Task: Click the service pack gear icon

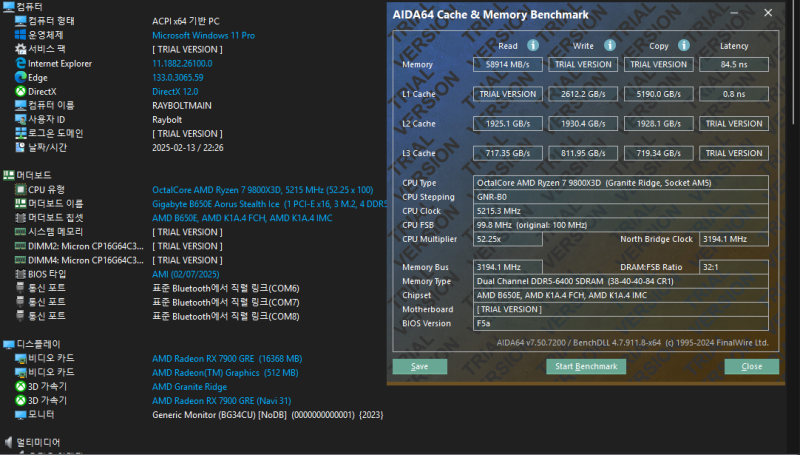Action: (20, 49)
